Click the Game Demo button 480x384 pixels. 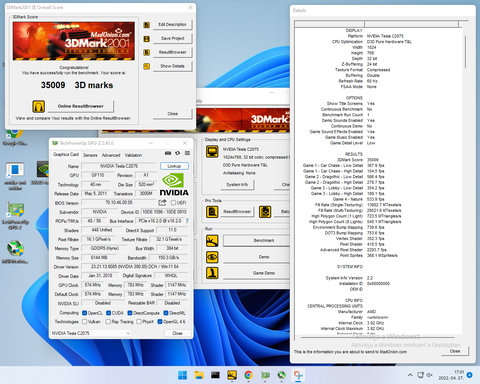257,273
